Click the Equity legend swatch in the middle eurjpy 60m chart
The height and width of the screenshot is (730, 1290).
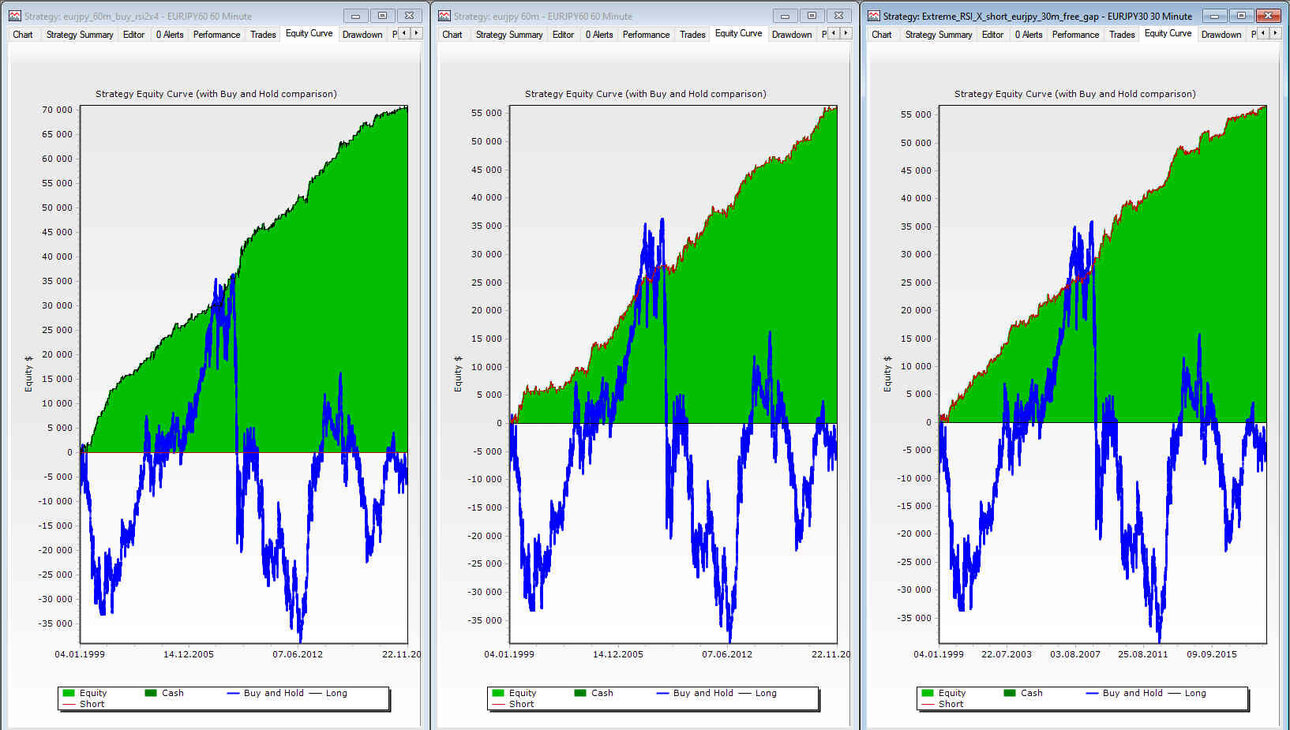point(497,693)
